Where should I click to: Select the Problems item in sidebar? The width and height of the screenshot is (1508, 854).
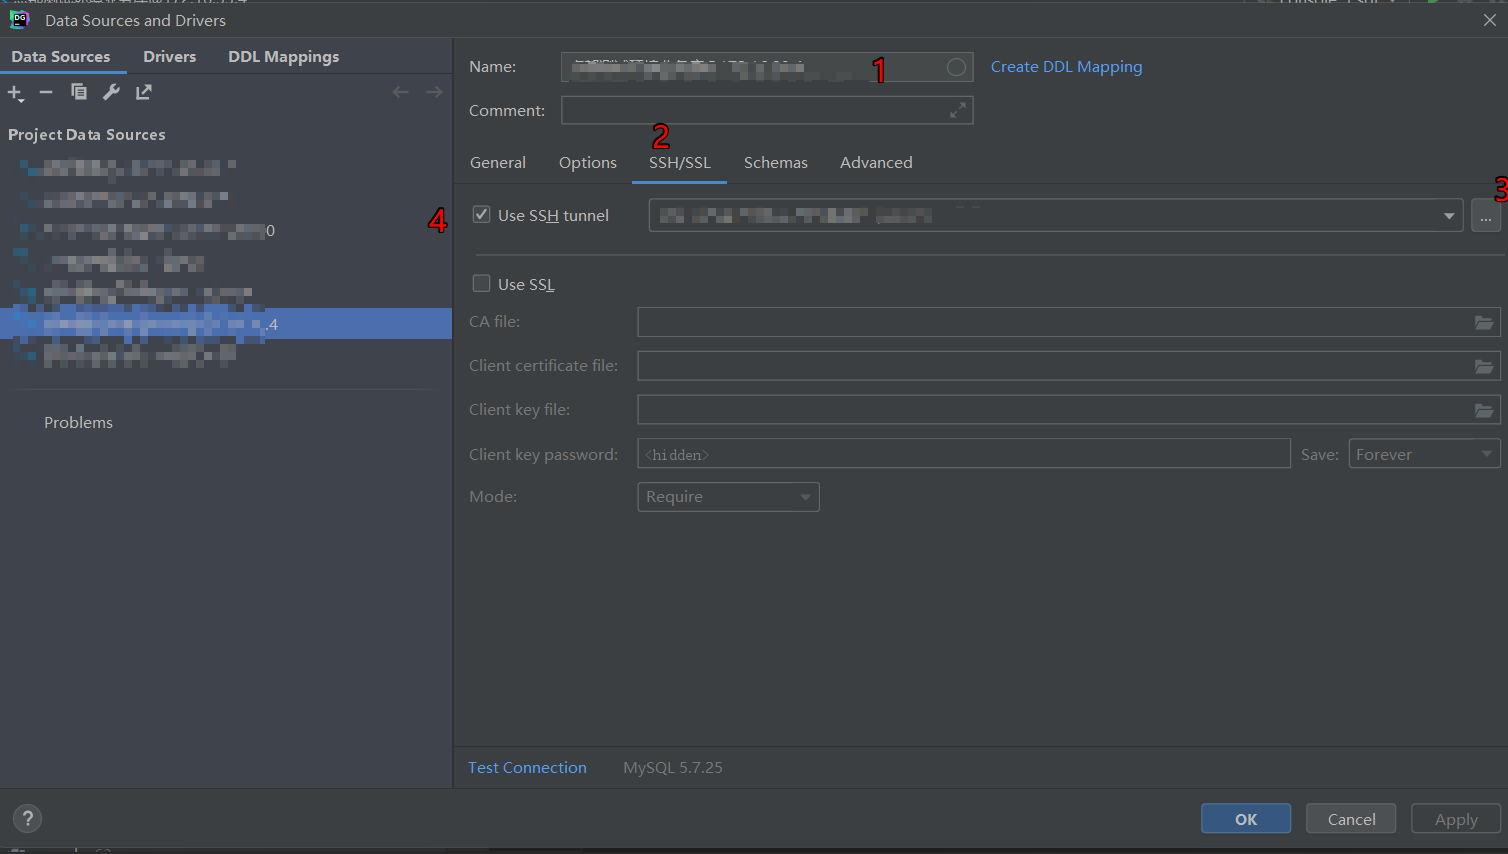pyautogui.click(x=78, y=423)
